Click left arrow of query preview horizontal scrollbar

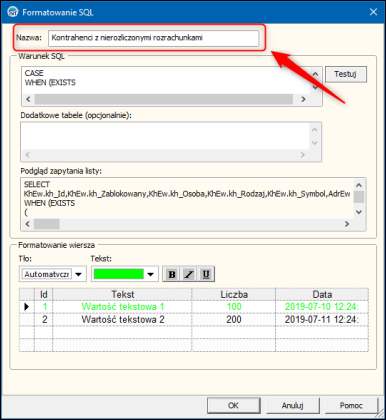pyautogui.click(x=28, y=224)
